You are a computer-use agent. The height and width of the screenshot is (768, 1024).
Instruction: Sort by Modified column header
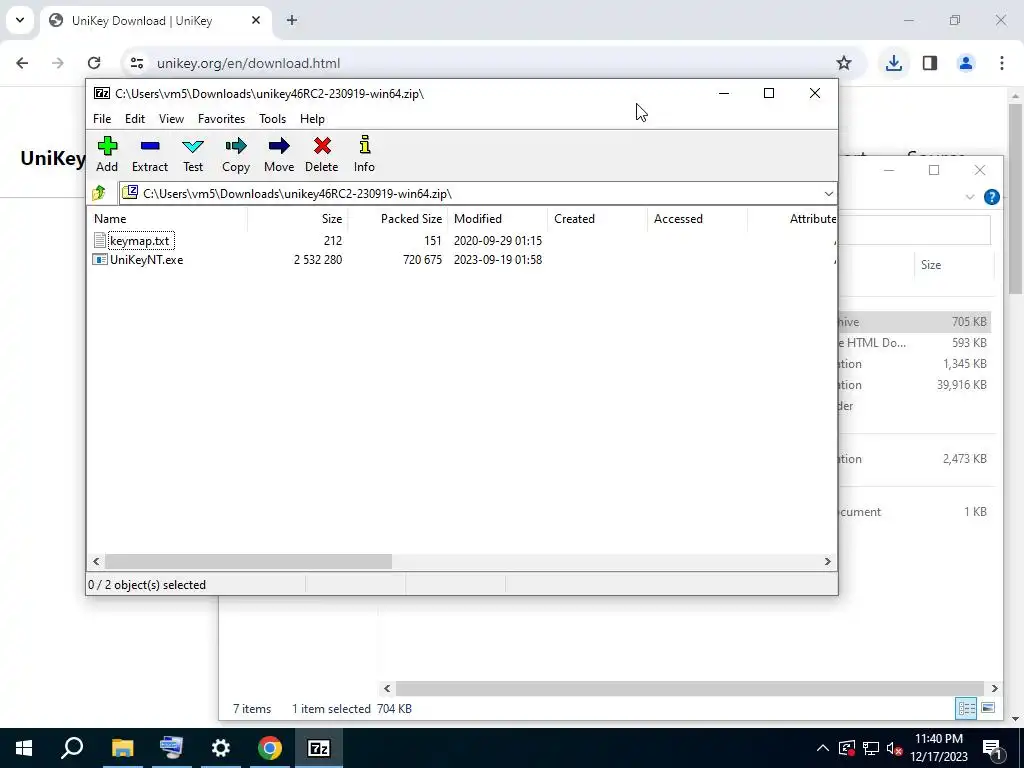(x=497, y=219)
